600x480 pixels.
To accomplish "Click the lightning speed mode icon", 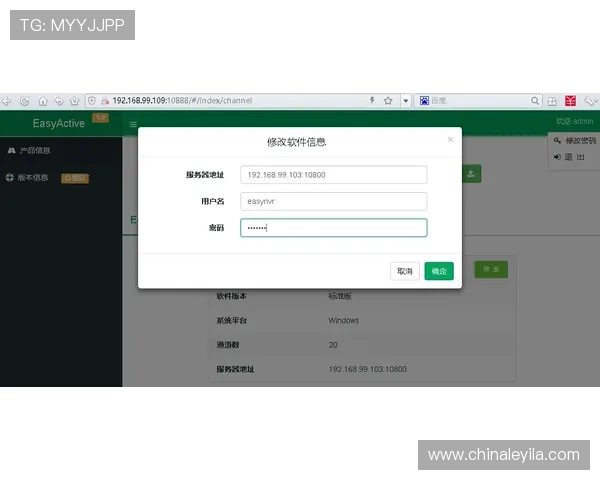I will [x=372, y=100].
